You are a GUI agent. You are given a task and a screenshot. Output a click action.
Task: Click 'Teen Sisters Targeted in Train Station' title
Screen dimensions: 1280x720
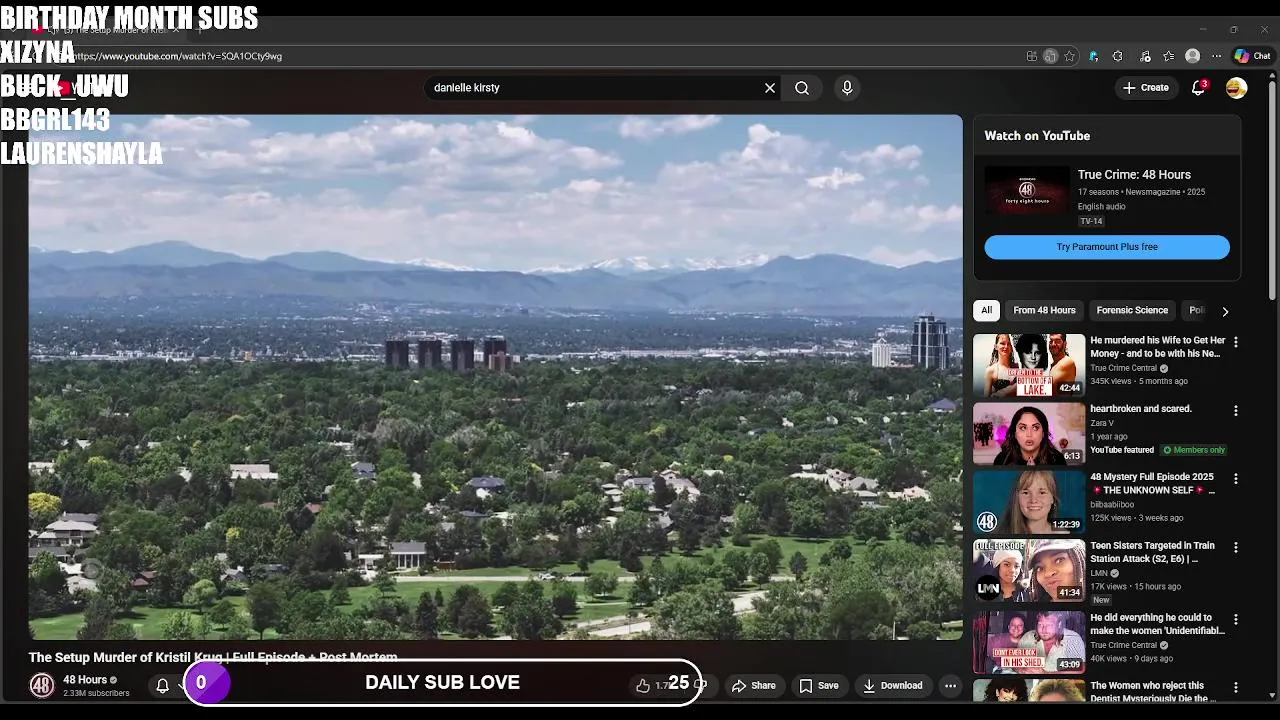pyautogui.click(x=1152, y=552)
